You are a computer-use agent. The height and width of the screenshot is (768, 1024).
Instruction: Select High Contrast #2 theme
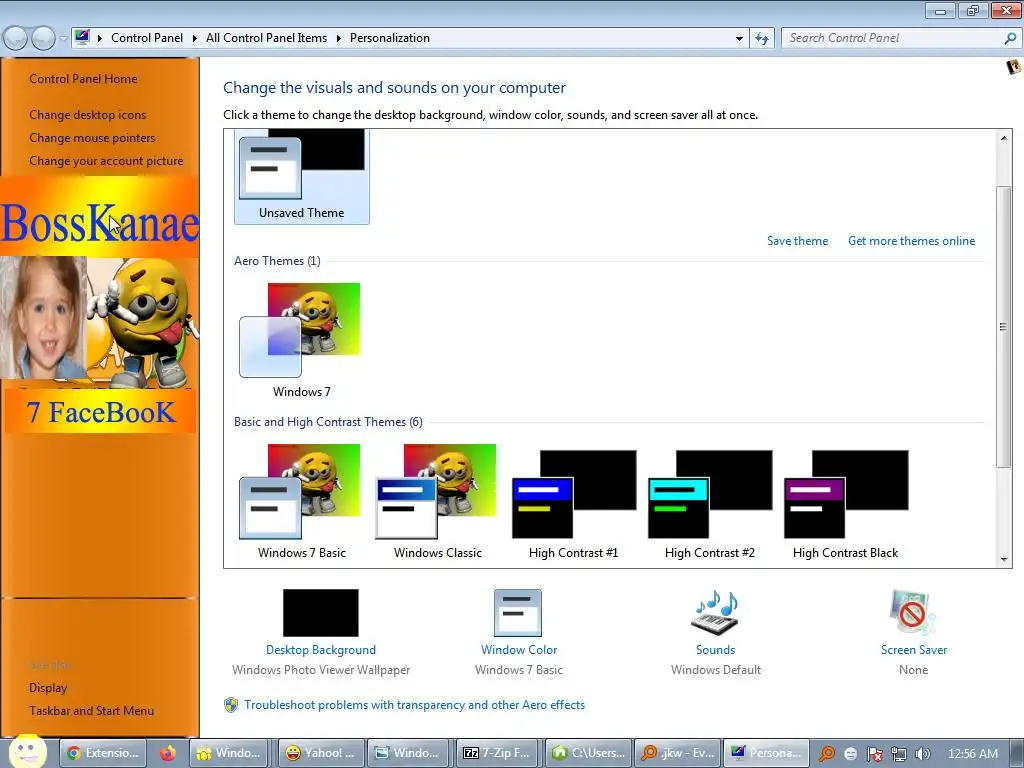click(709, 502)
